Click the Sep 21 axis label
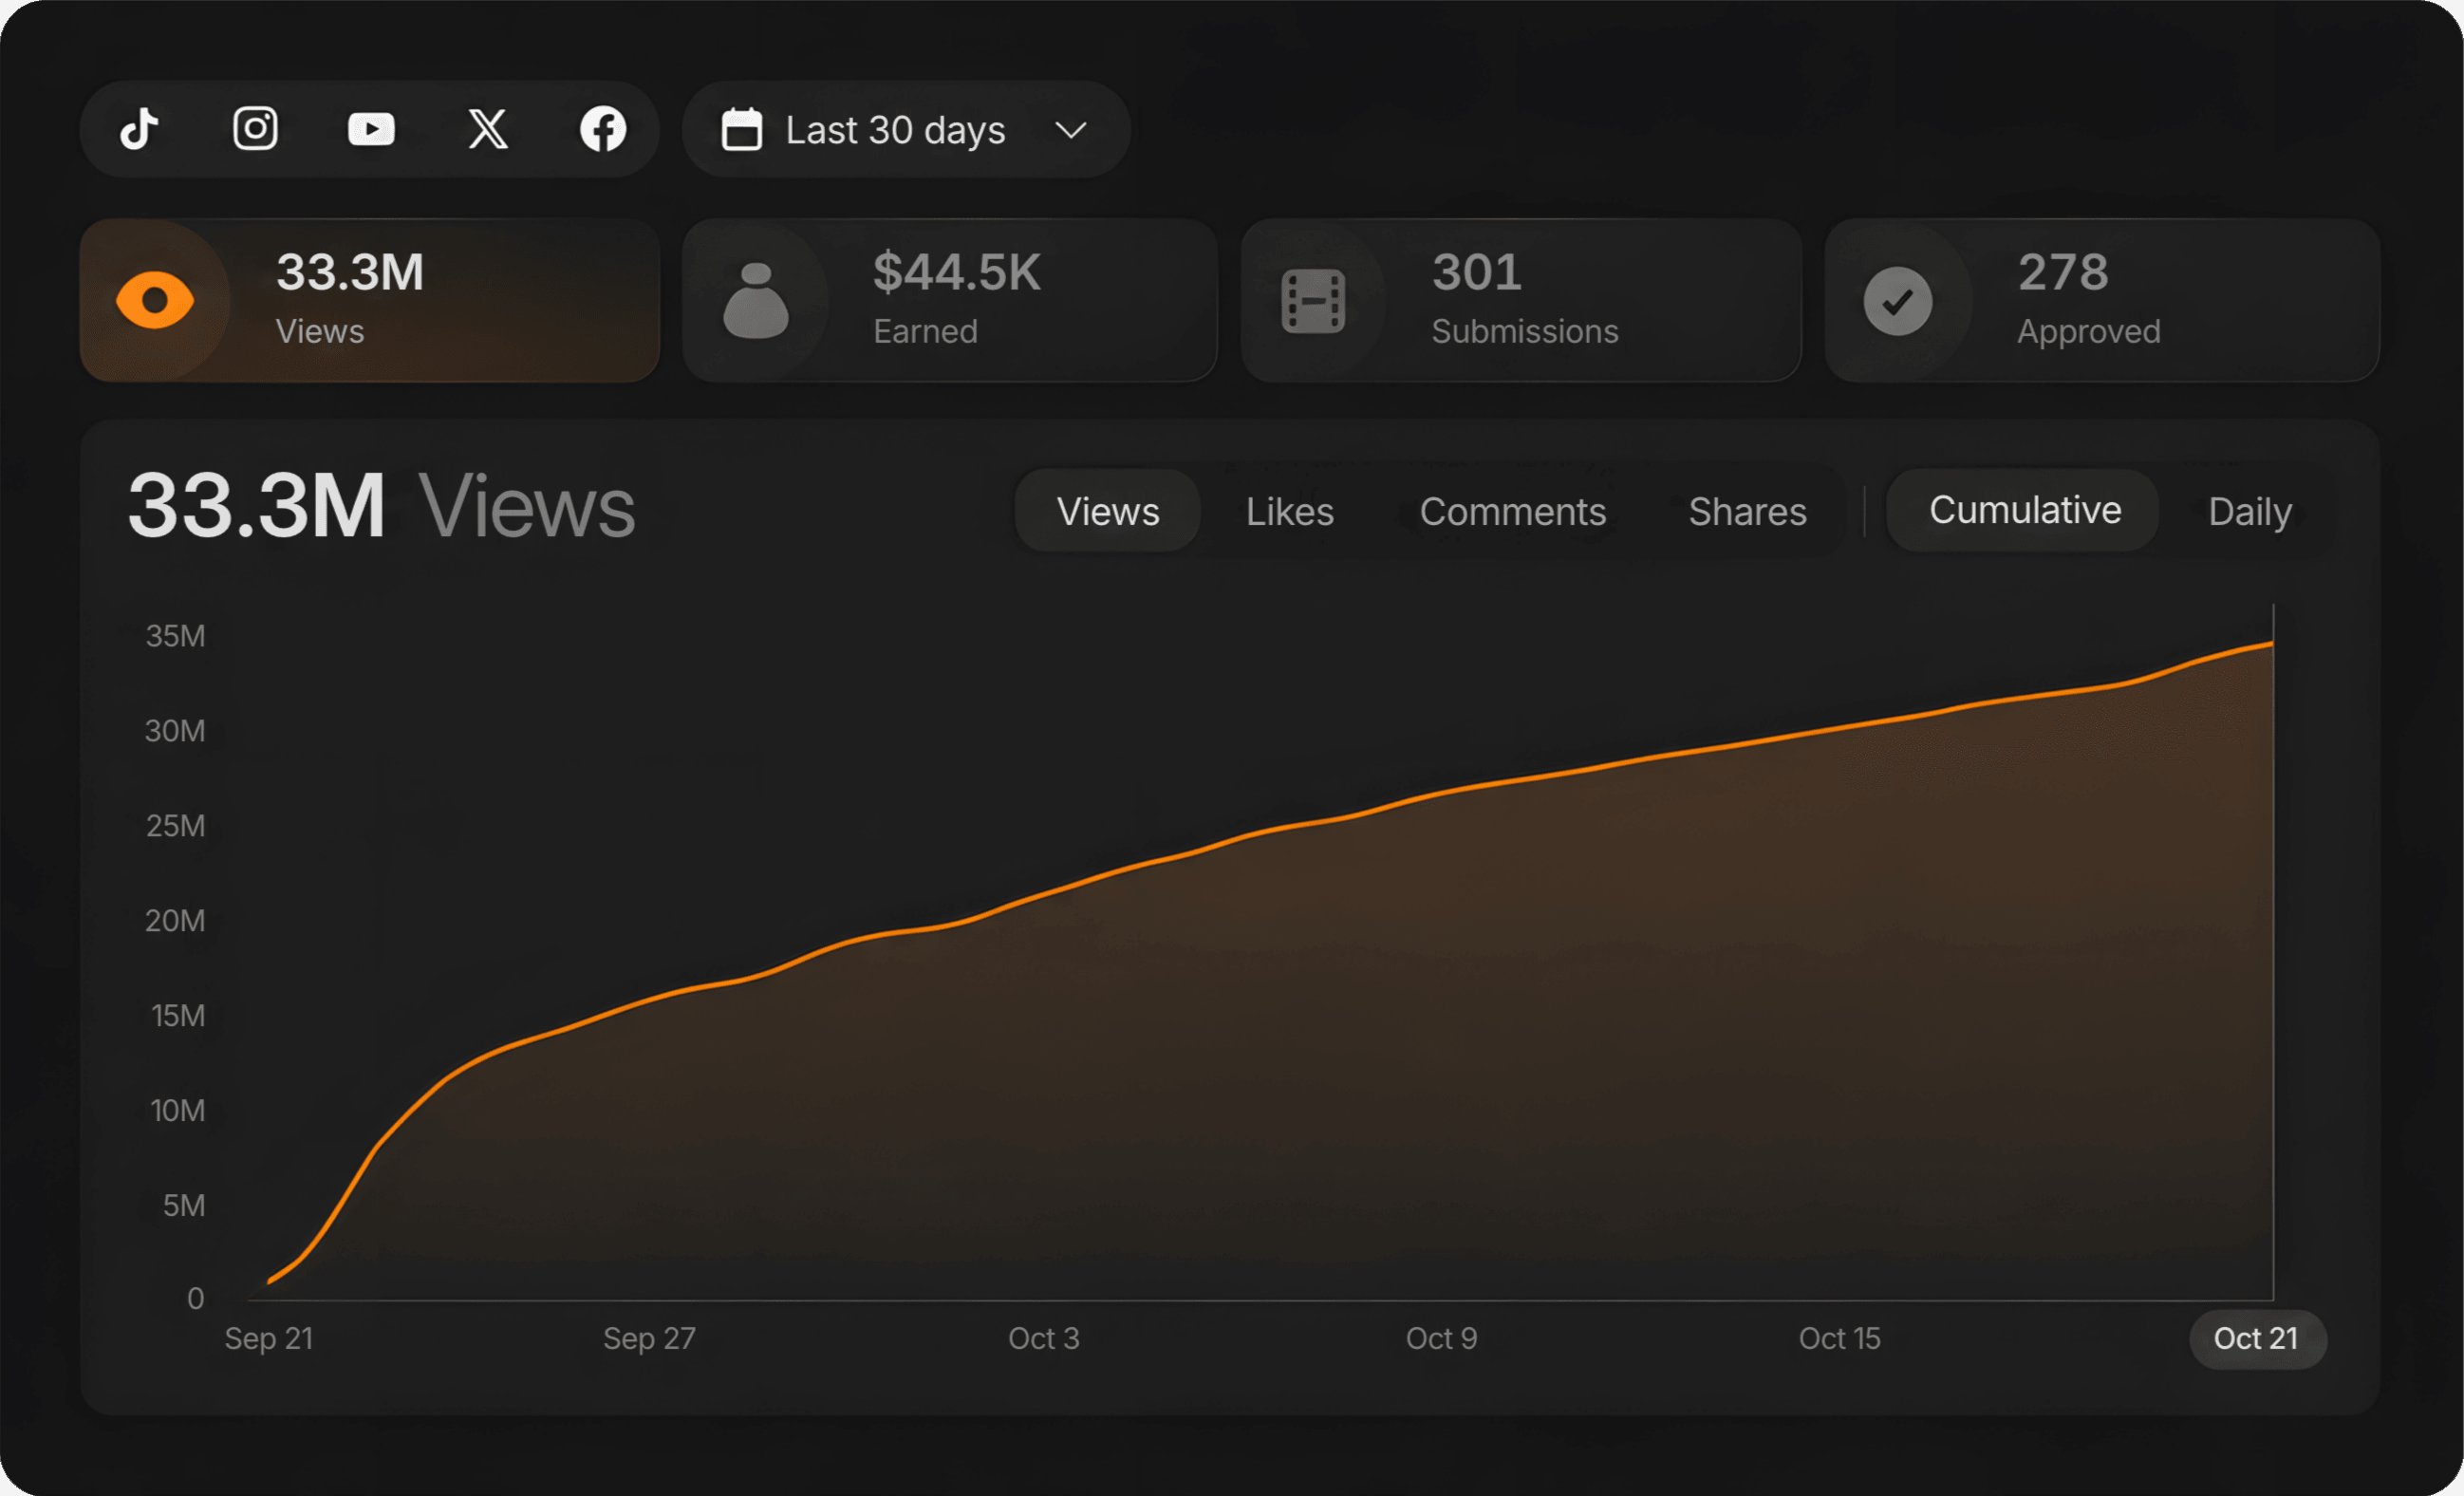The width and height of the screenshot is (2464, 1496). pyautogui.click(x=269, y=1338)
